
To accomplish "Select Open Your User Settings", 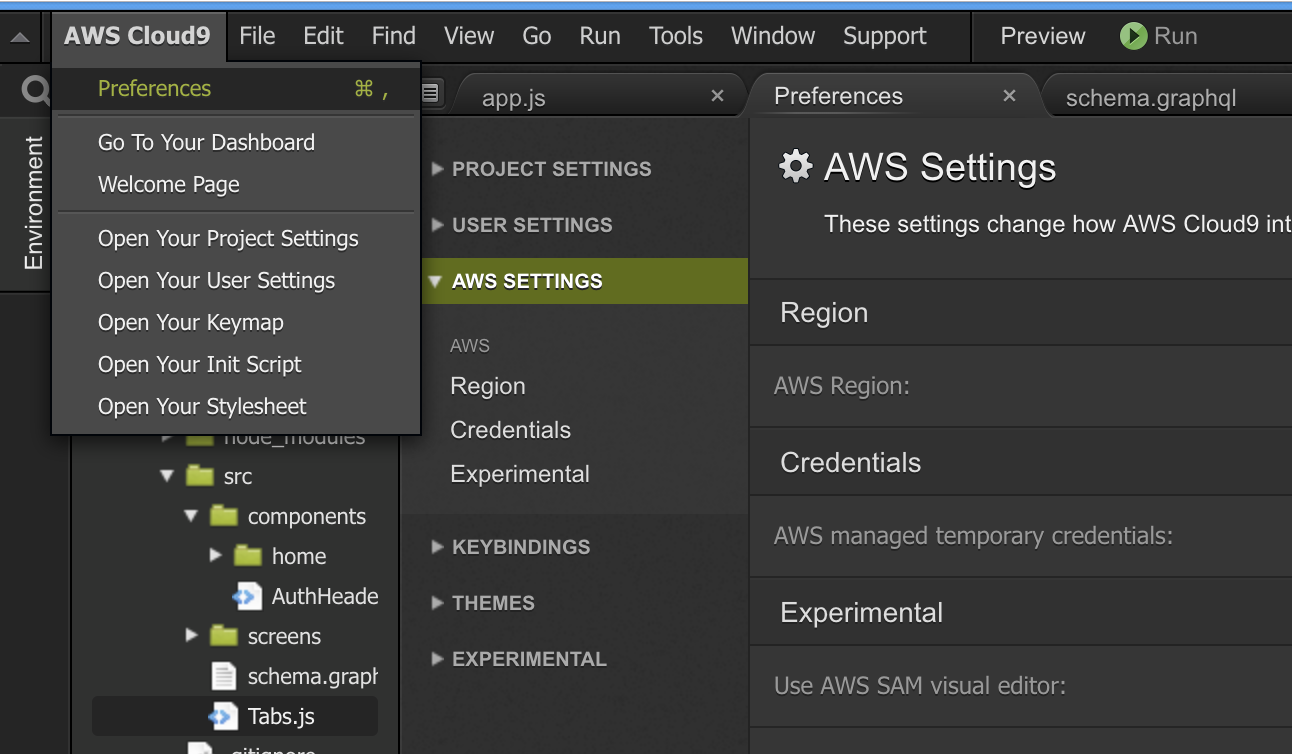I will click(236, 281).
